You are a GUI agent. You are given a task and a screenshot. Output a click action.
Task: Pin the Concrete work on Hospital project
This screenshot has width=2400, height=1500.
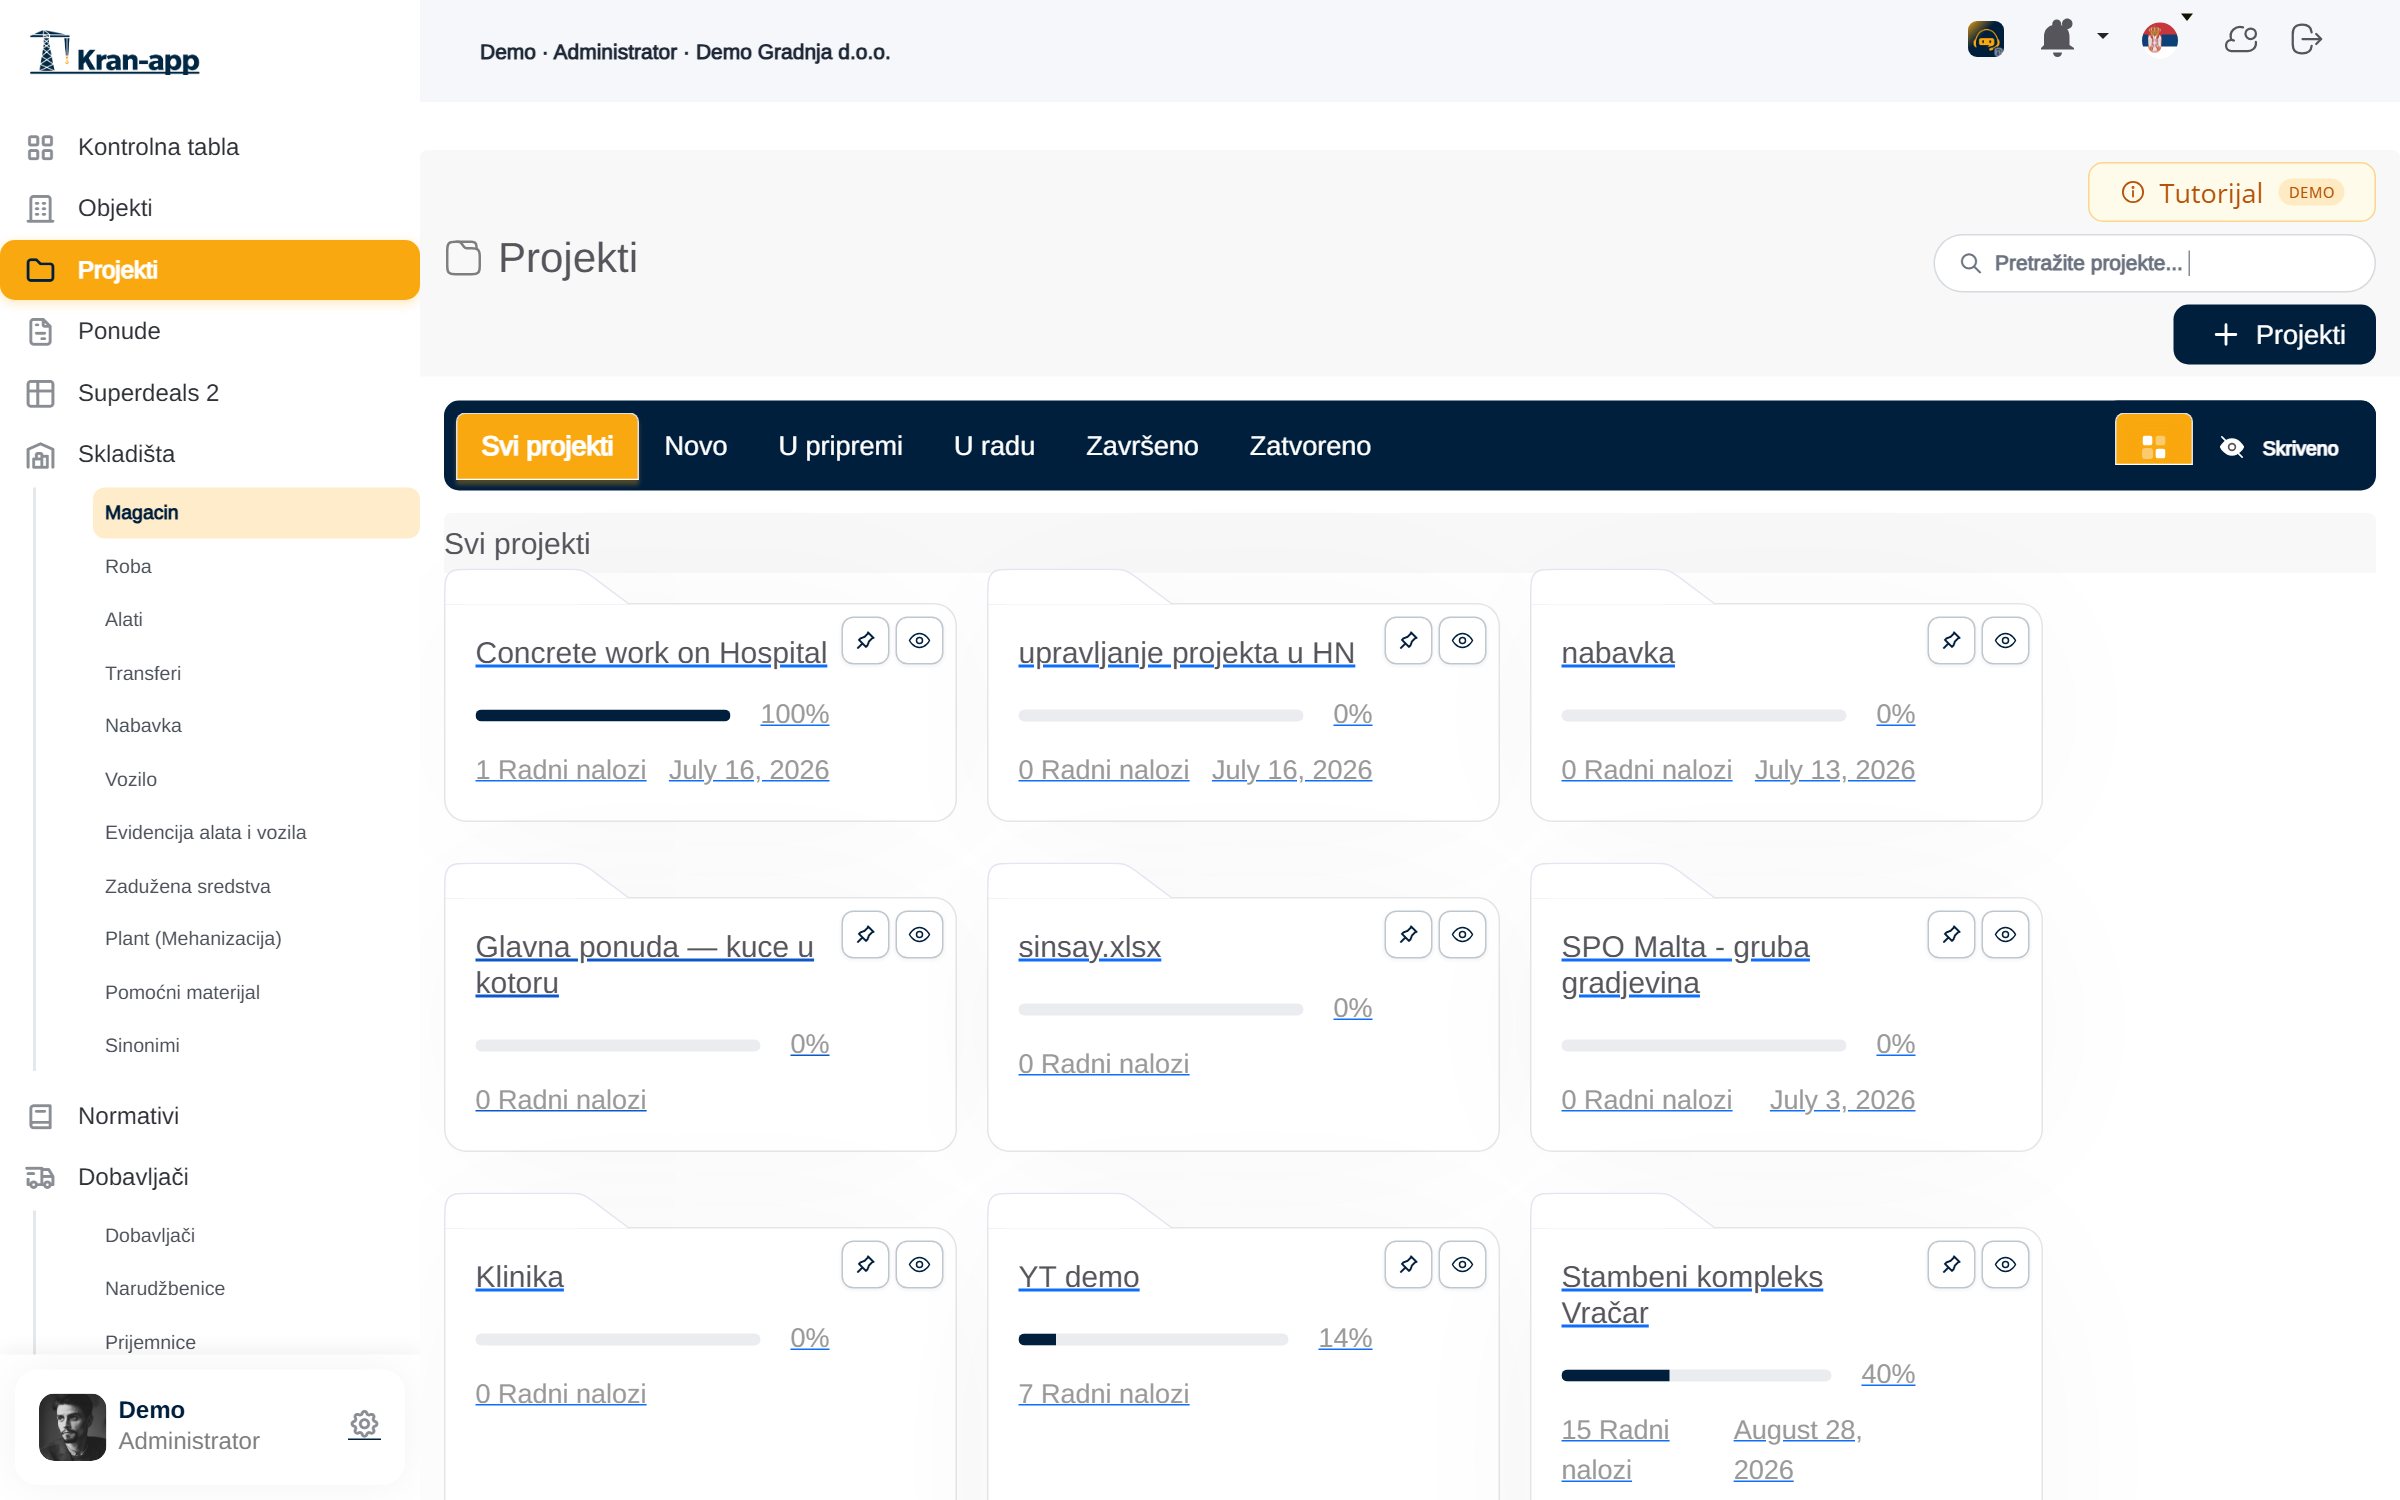coord(865,640)
